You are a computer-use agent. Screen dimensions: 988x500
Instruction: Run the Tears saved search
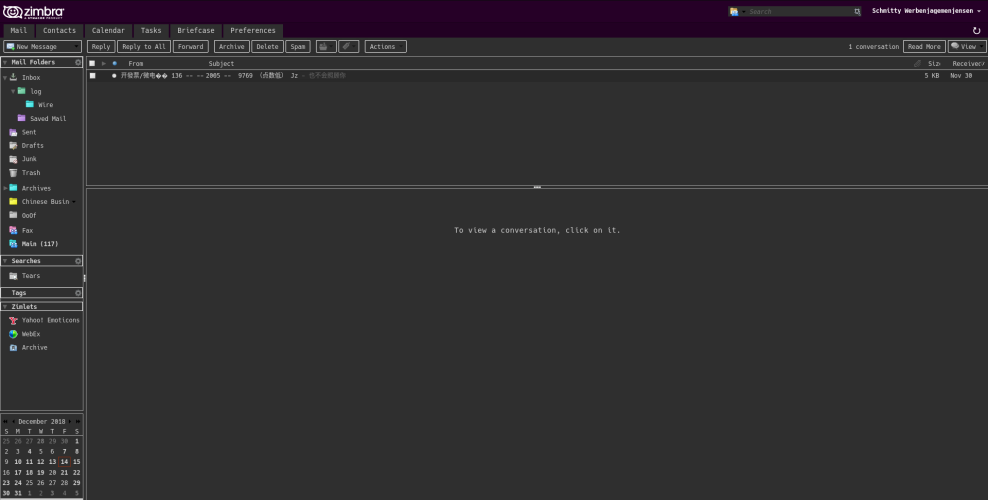click(30, 276)
